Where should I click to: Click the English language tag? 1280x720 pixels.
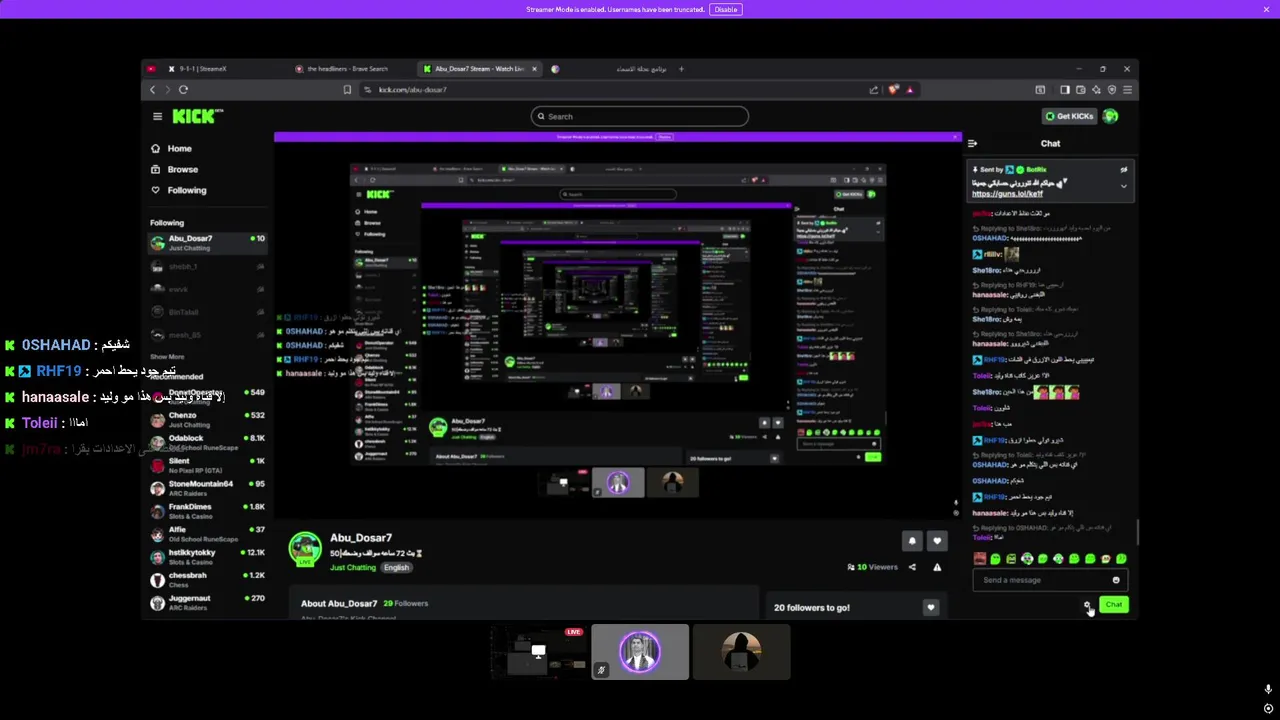click(x=396, y=567)
